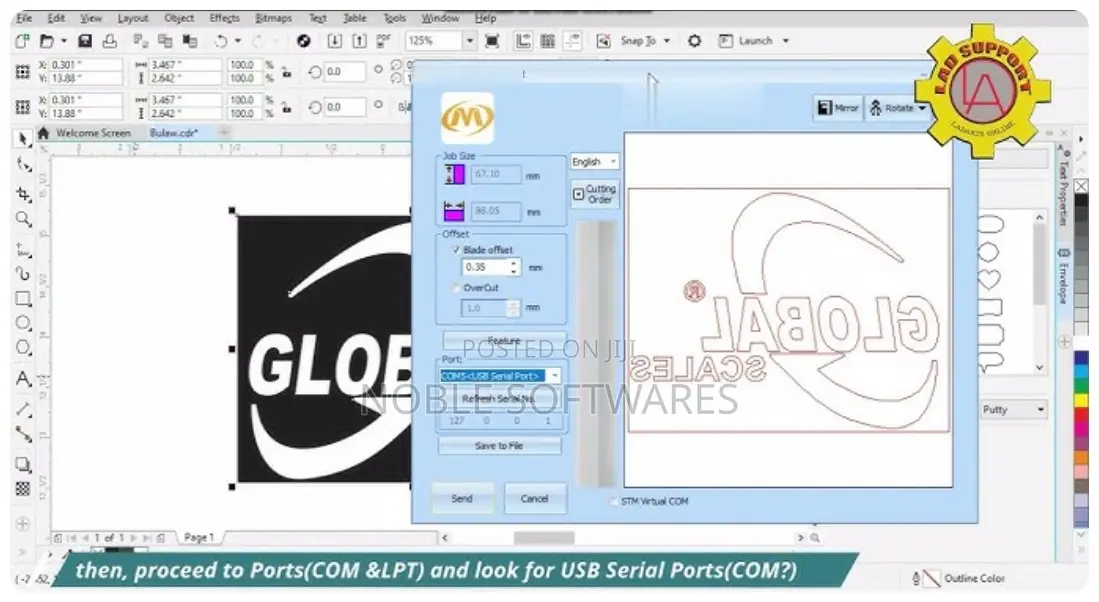1099x602 pixels.
Task: Click the Print icon
Action: pos(109,41)
